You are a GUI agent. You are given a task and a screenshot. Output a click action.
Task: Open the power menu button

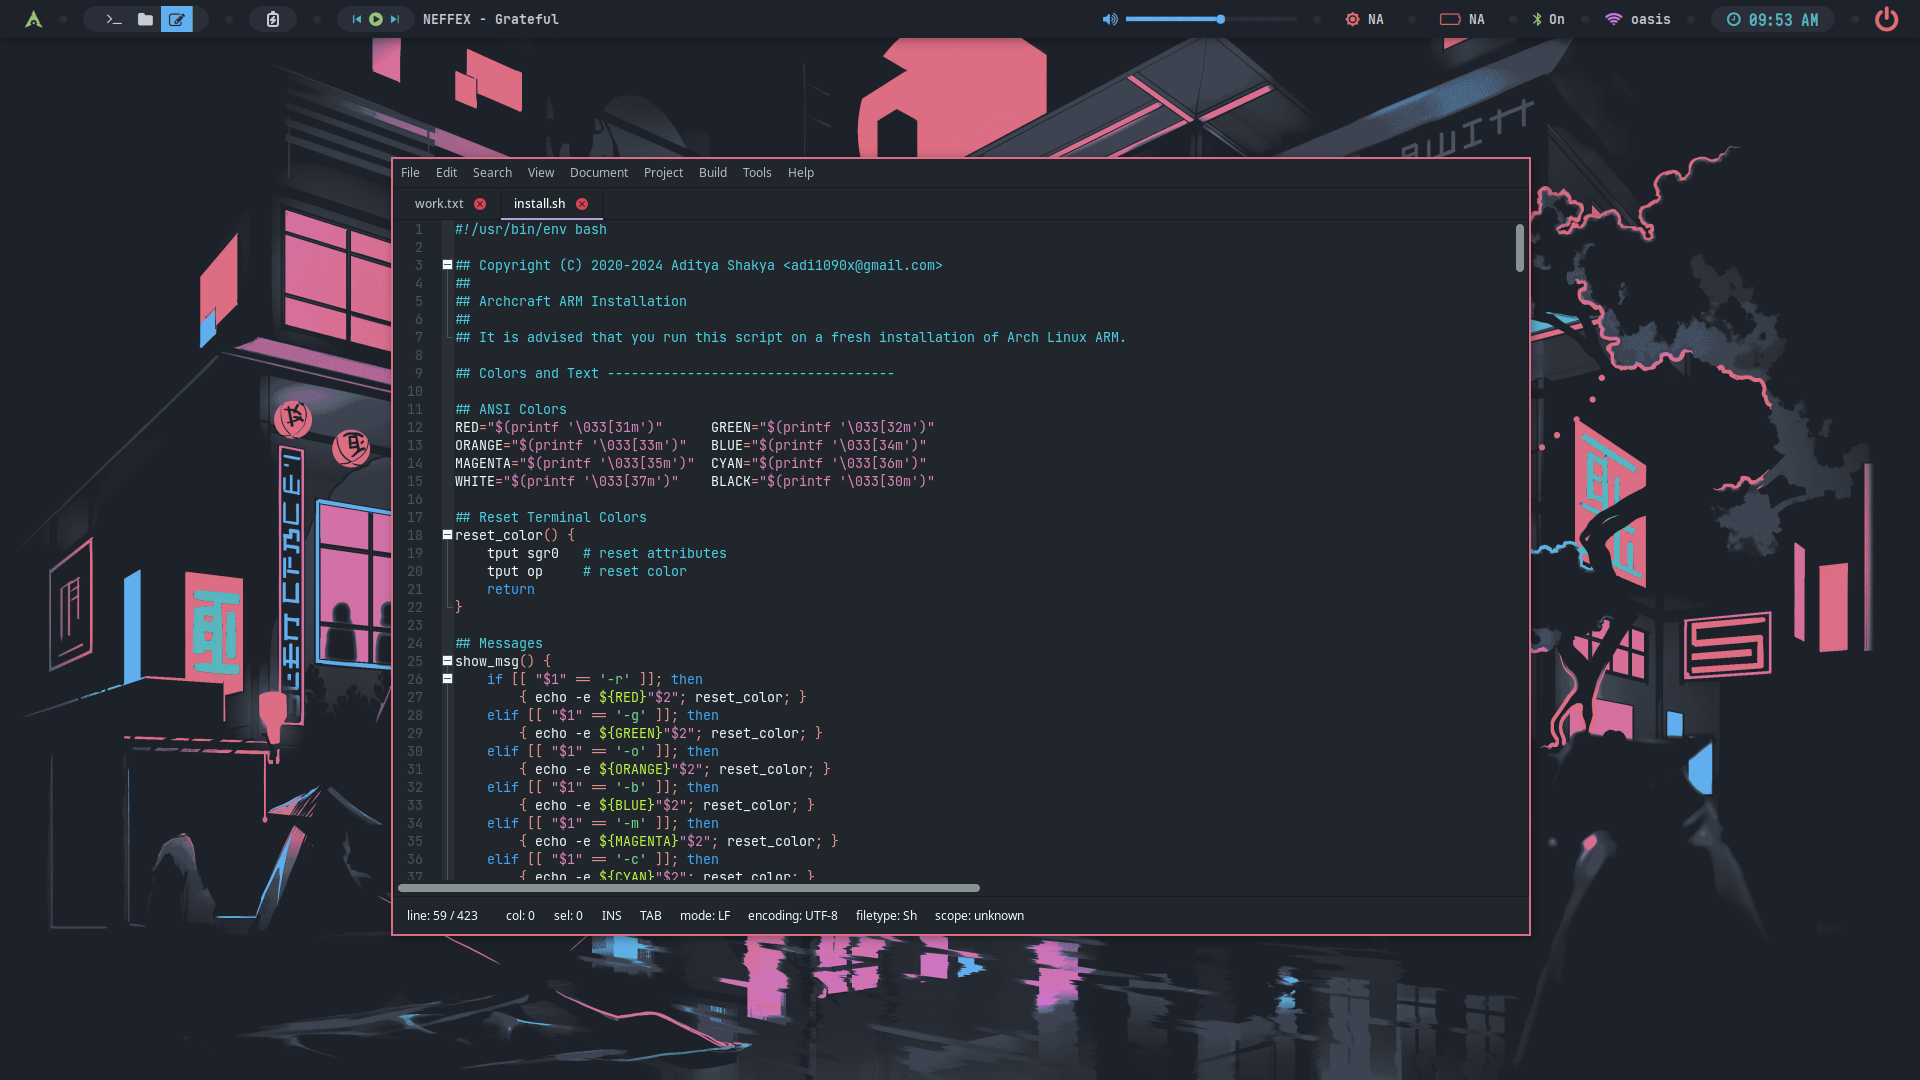pyautogui.click(x=1886, y=19)
